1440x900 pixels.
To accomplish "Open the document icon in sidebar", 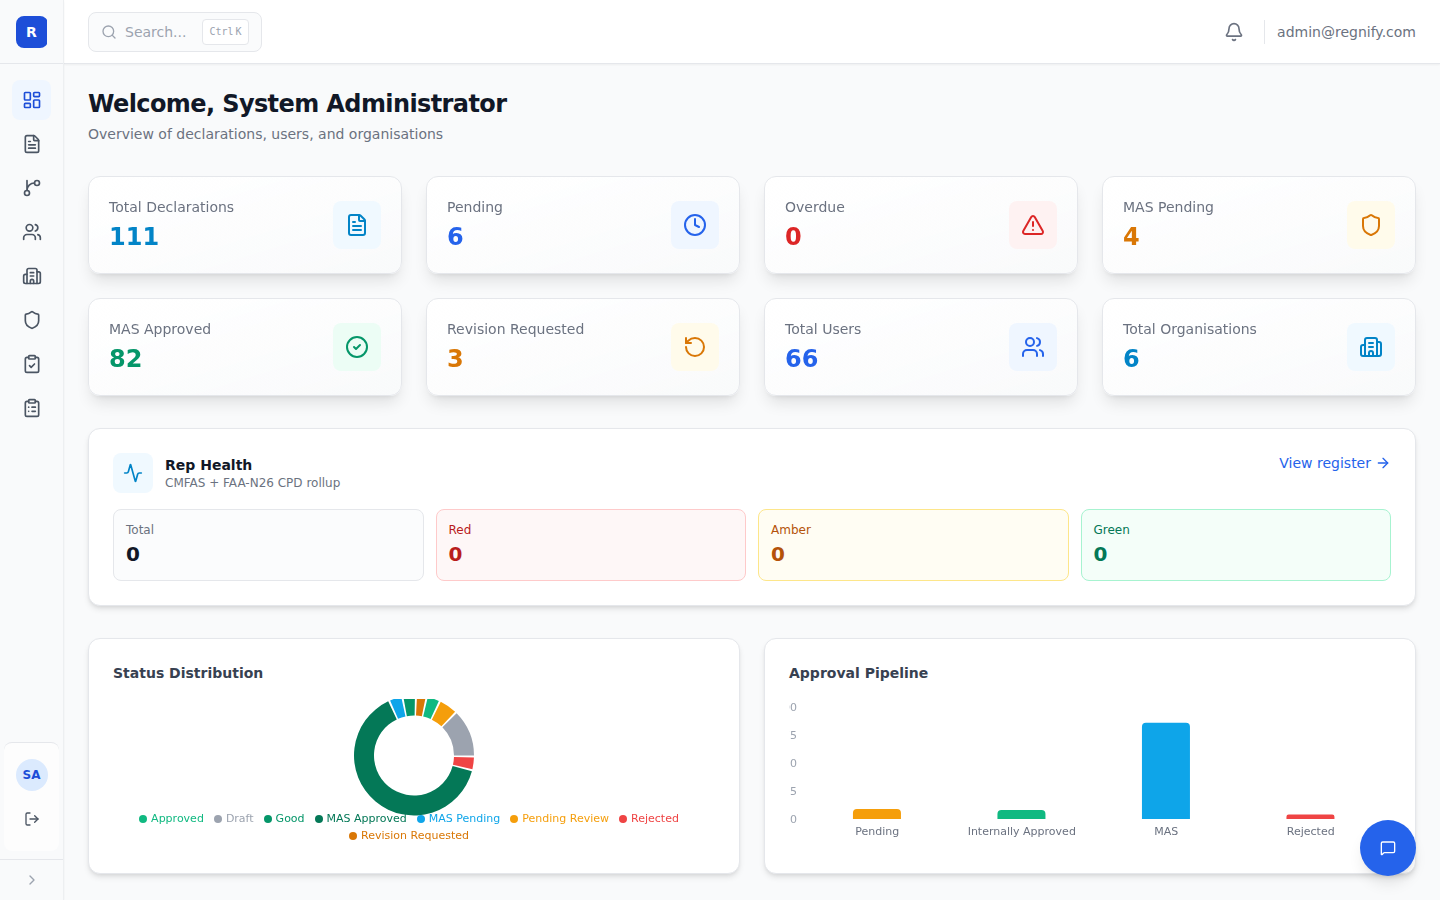I will click(32, 144).
